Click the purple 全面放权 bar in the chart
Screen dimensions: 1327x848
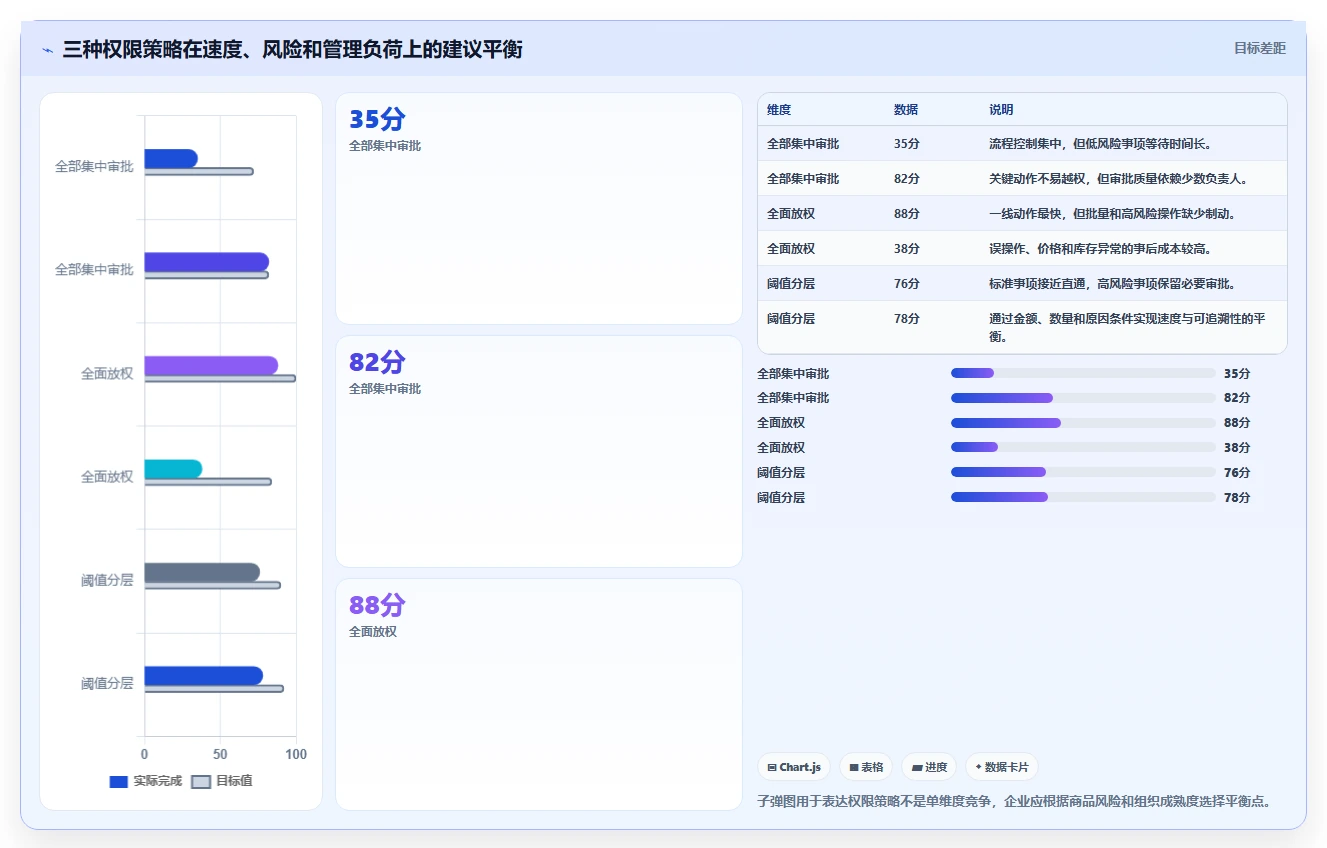pyautogui.click(x=211, y=366)
